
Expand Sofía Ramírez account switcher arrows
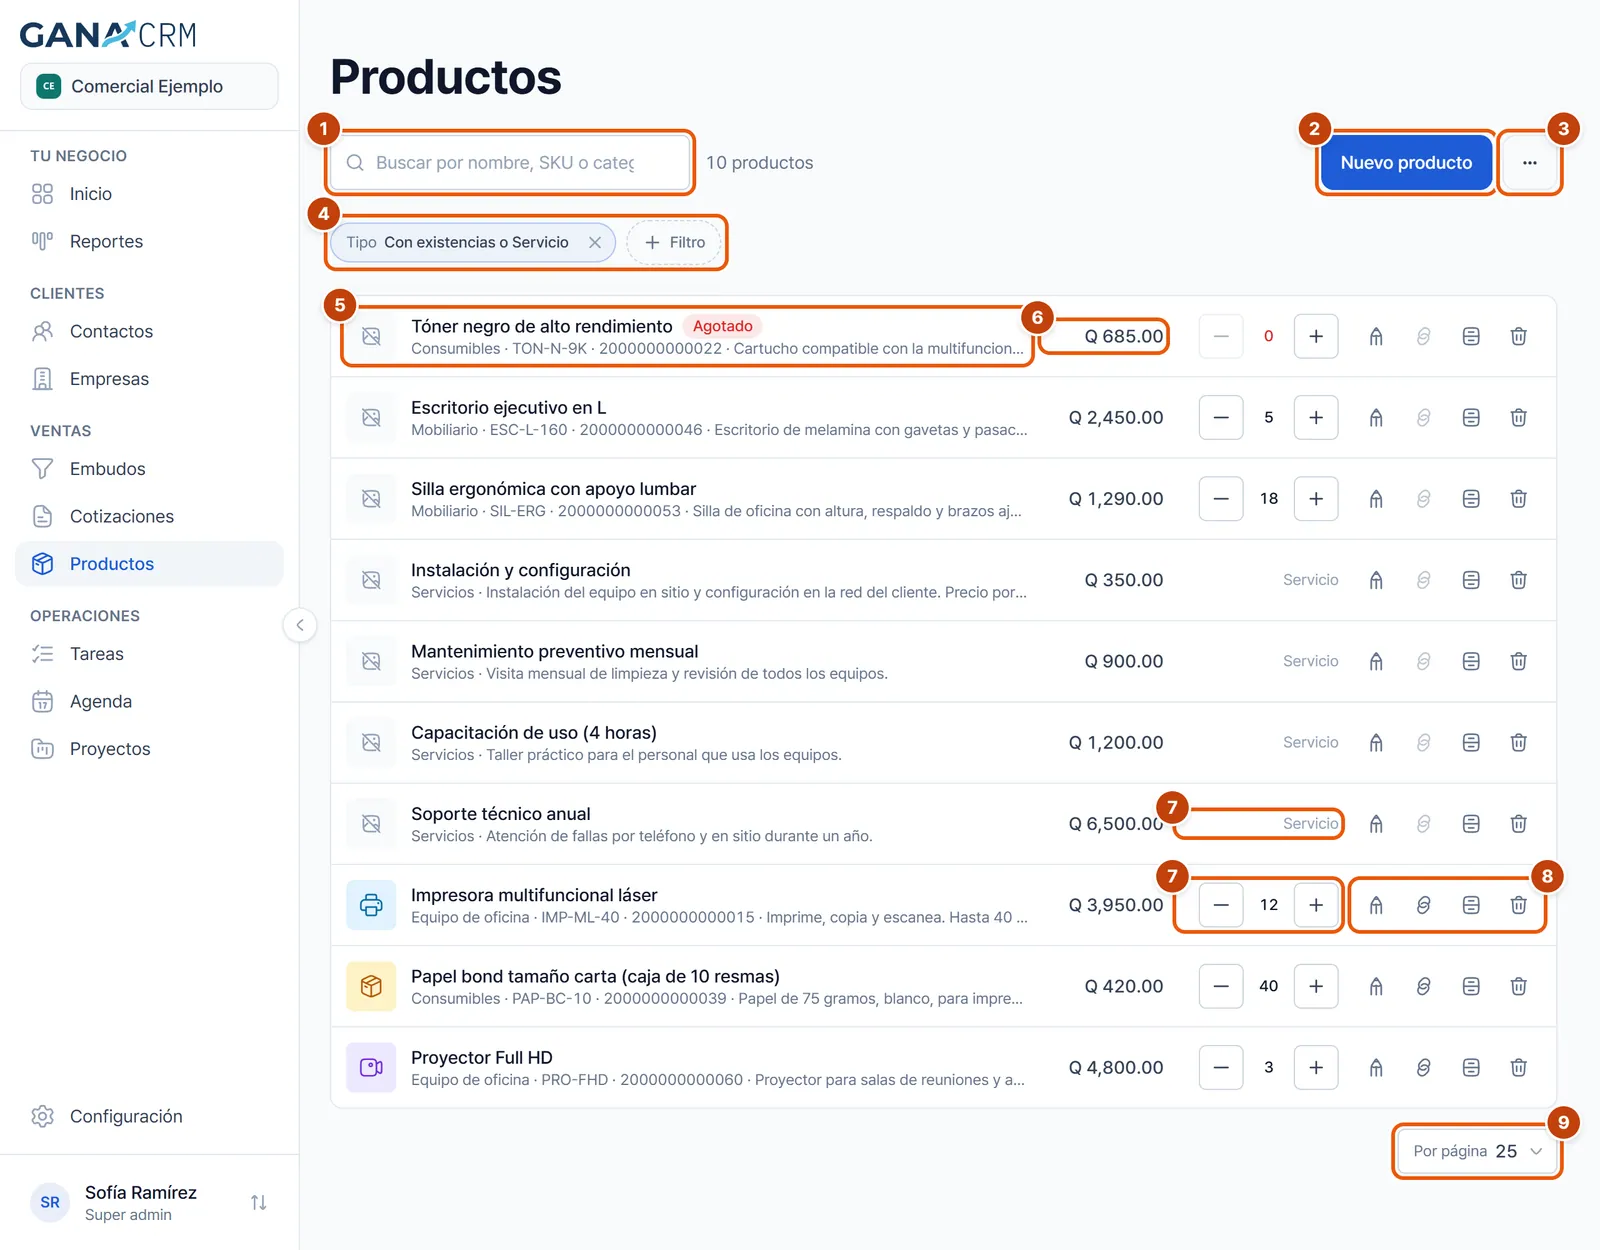pos(258,1202)
